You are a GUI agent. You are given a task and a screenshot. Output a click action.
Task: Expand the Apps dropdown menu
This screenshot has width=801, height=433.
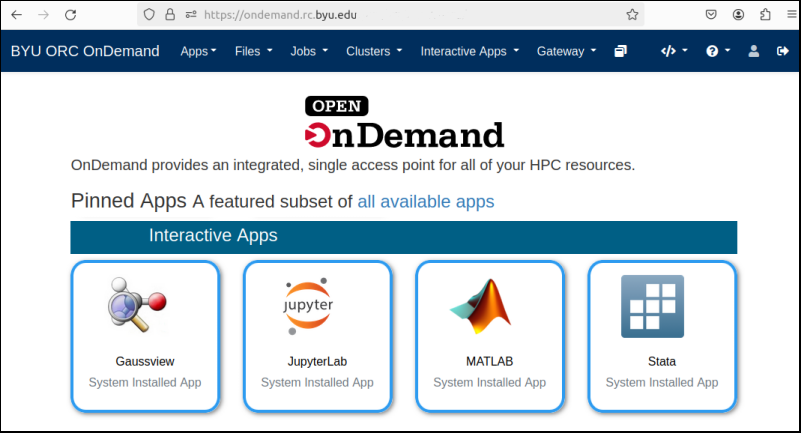(x=198, y=51)
